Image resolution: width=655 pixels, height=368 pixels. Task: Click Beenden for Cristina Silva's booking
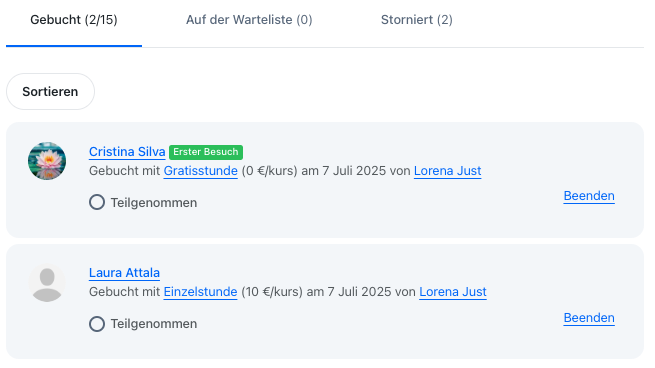[589, 195]
